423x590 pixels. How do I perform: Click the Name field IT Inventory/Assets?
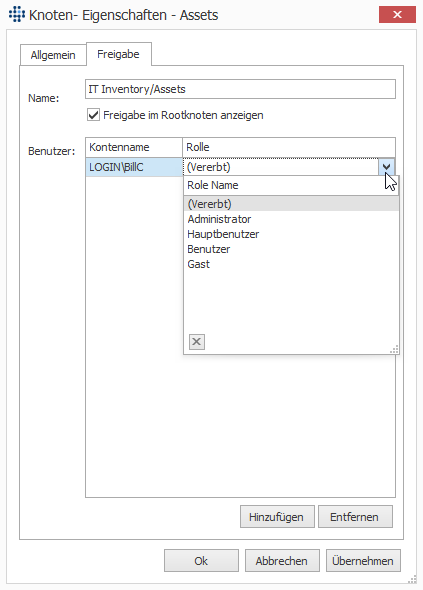pyautogui.click(x=240, y=89)
